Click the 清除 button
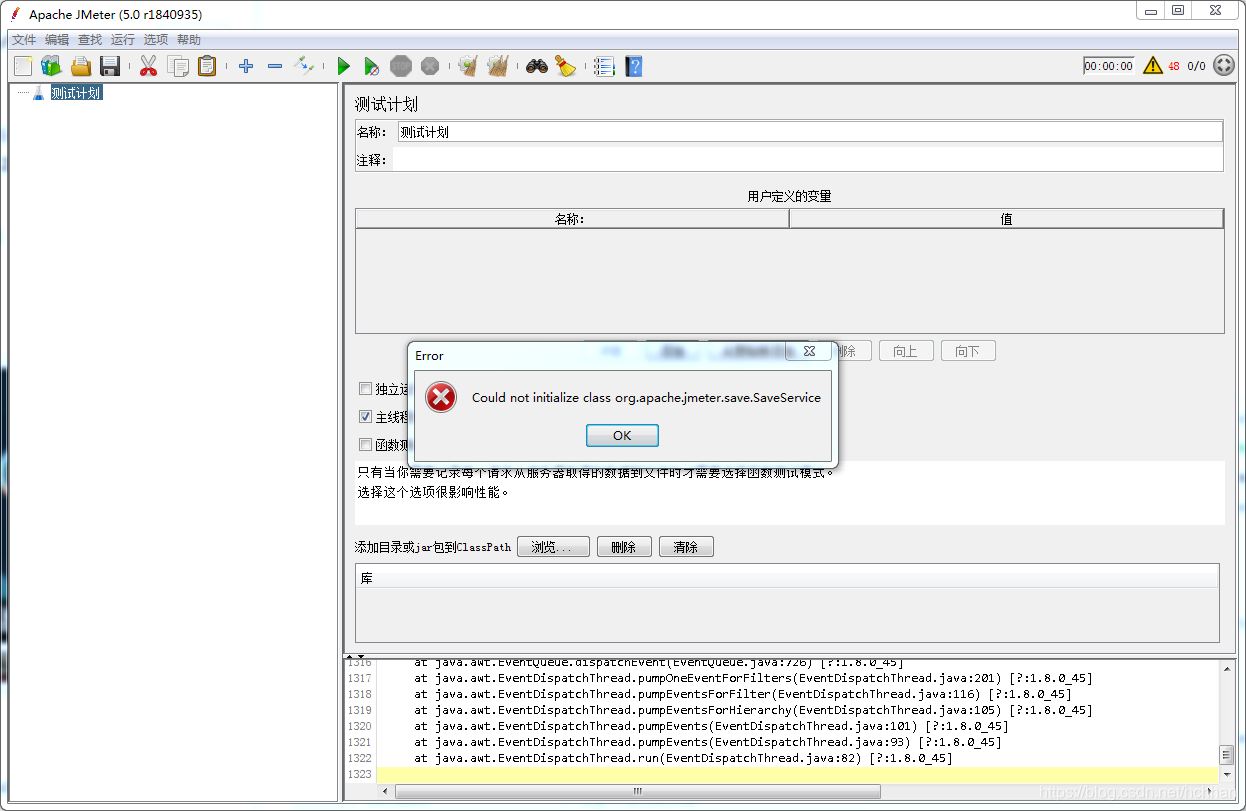The image size is (1246, 811). [686, 547]
